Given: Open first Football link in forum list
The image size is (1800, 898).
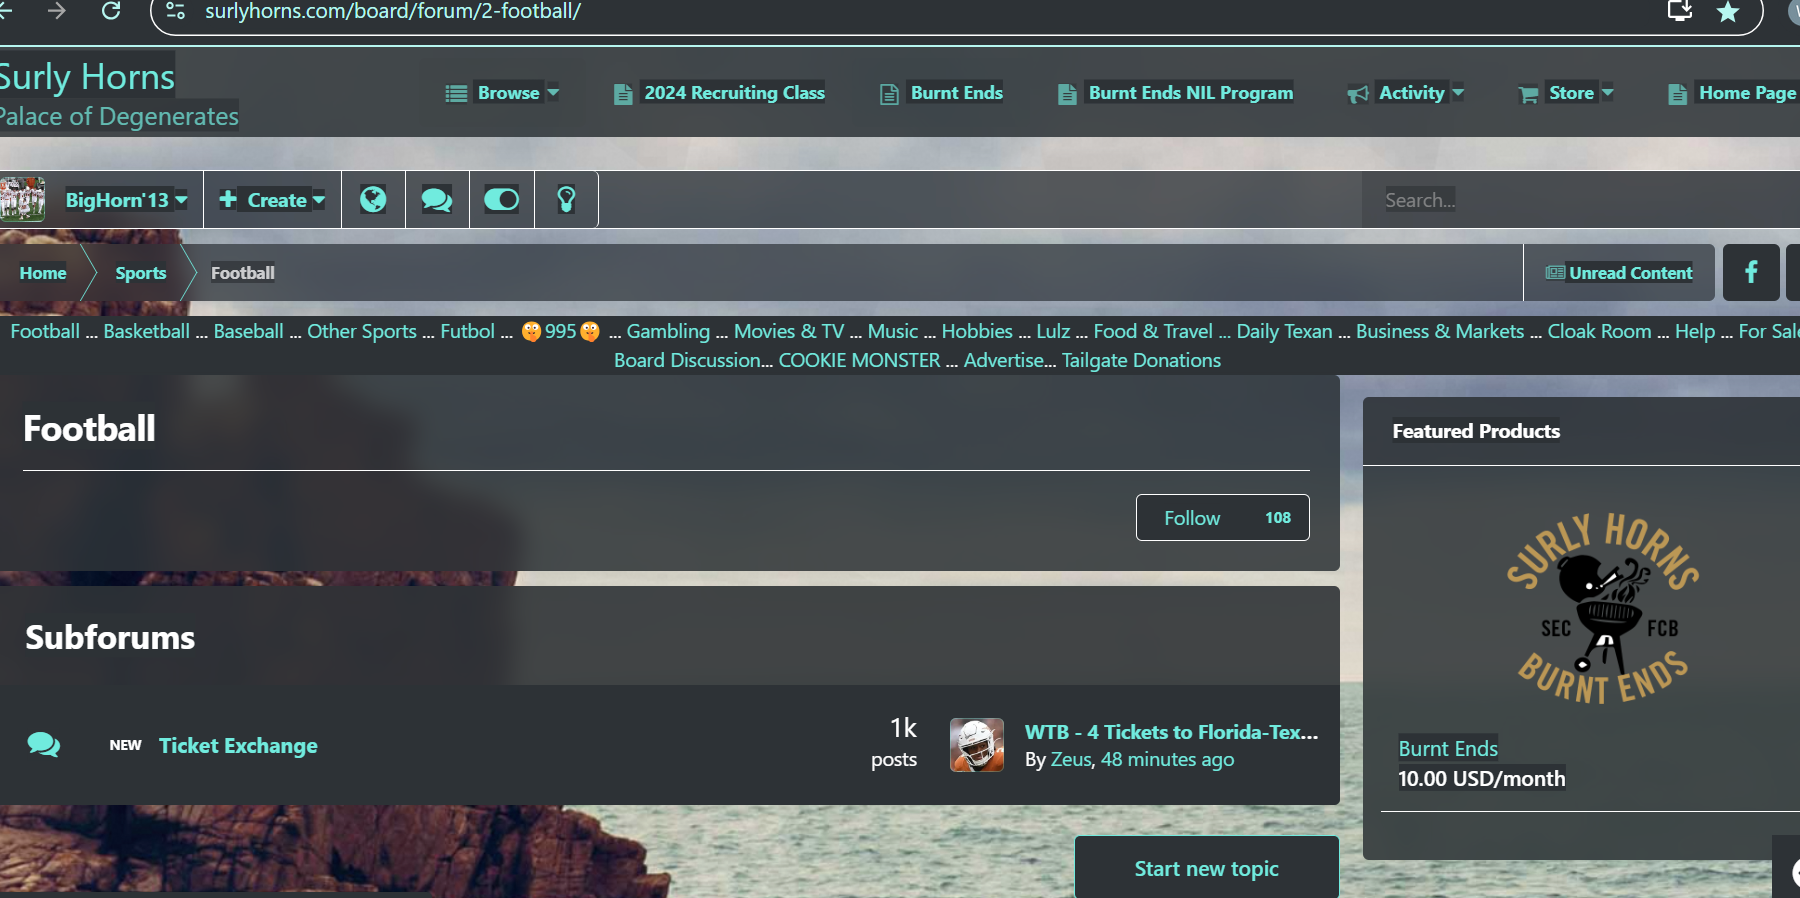Looking at the screenshot, I should pyautogui.click(x=45, y=331).
